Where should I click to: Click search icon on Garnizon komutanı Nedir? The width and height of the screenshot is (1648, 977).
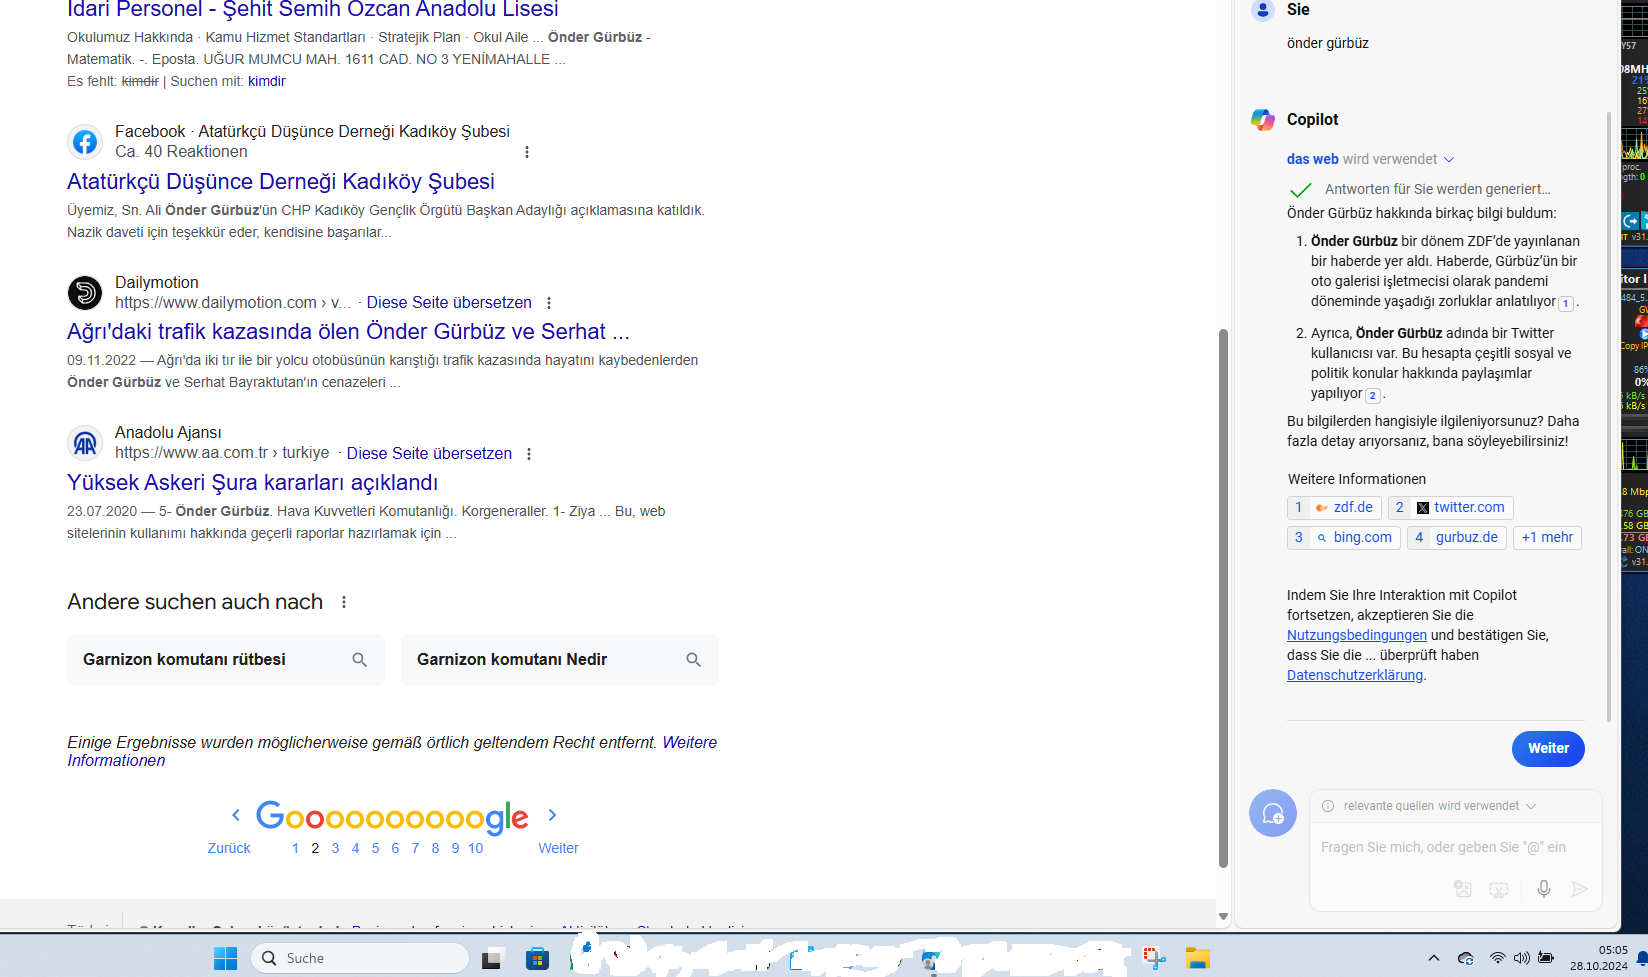tap(694, 660)
